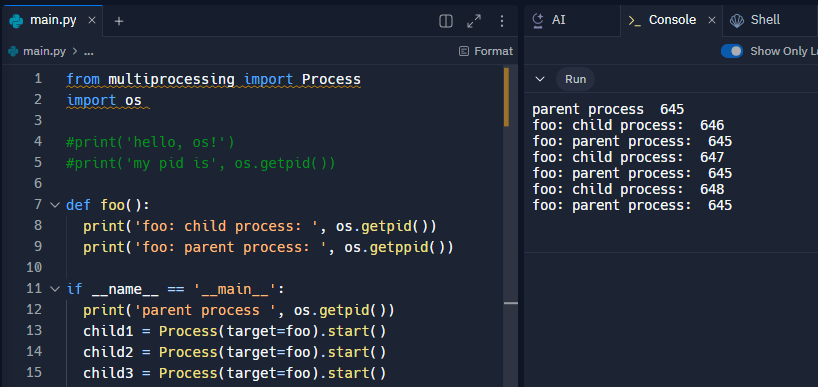
Task: Click line number 1 in the gutter
Action: tap(37, 79)
